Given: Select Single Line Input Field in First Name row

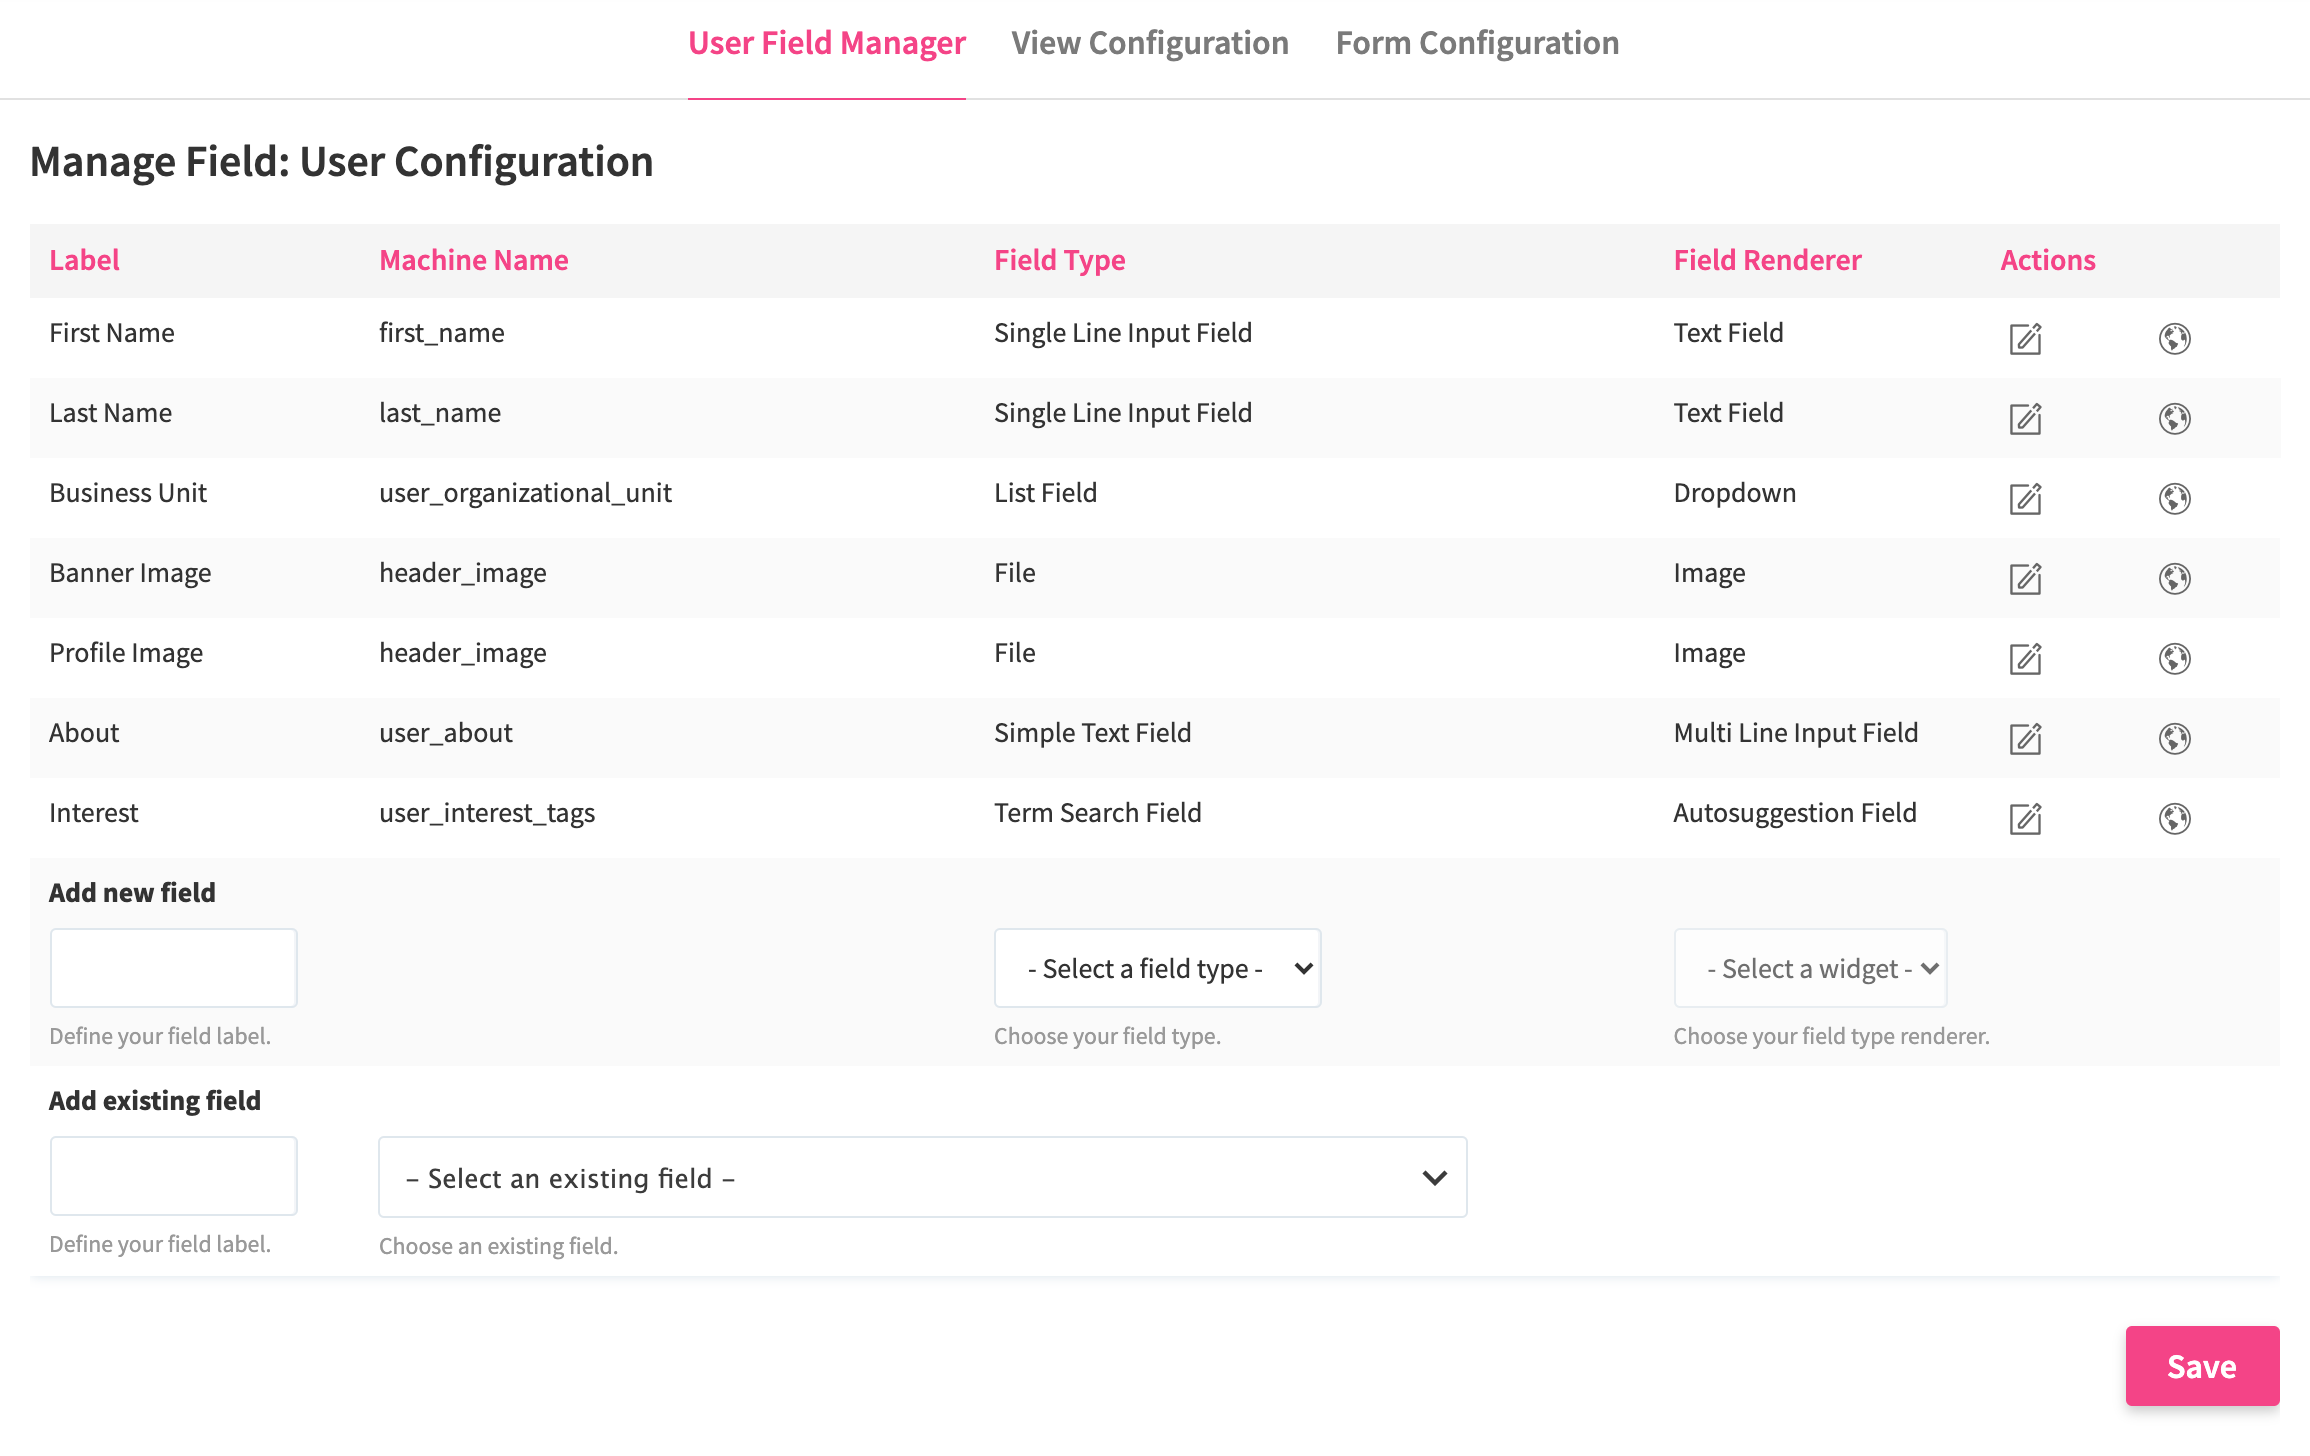Looking at the screenshot, I should [1123, 333].
